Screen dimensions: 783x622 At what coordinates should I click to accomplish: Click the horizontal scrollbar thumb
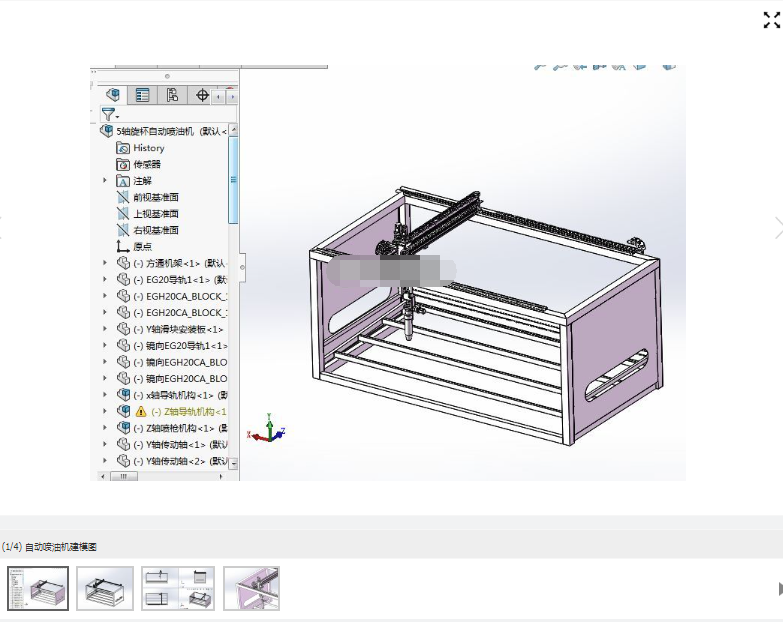(x=123, y=476)
